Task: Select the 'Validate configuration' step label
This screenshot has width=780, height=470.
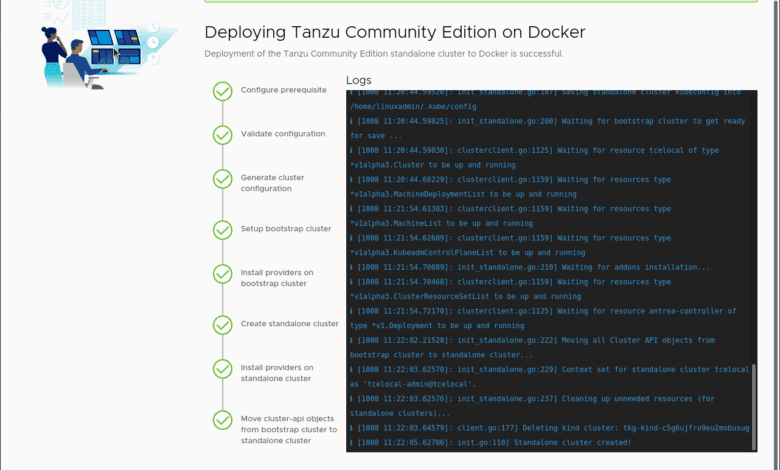Action: pyautogui.click(x=283, y=134)
